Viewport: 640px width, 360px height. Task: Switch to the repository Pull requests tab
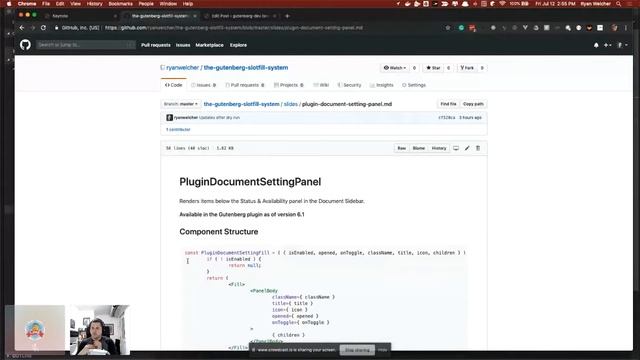point(245,85)
